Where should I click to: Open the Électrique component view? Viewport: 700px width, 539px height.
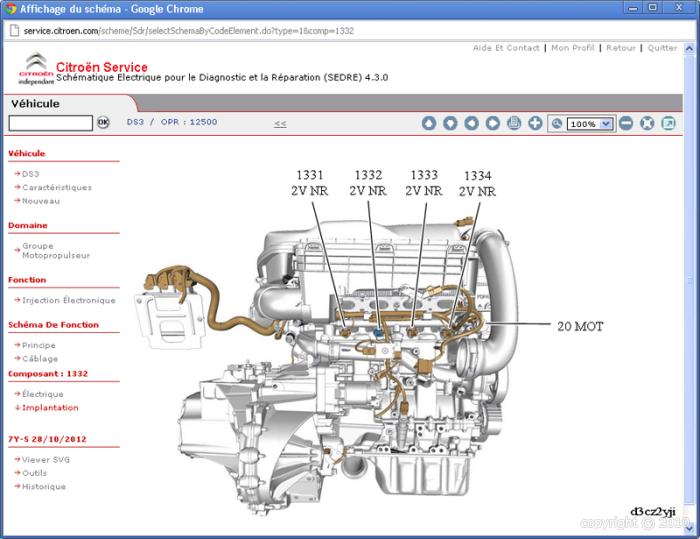[x=42, y=394]
